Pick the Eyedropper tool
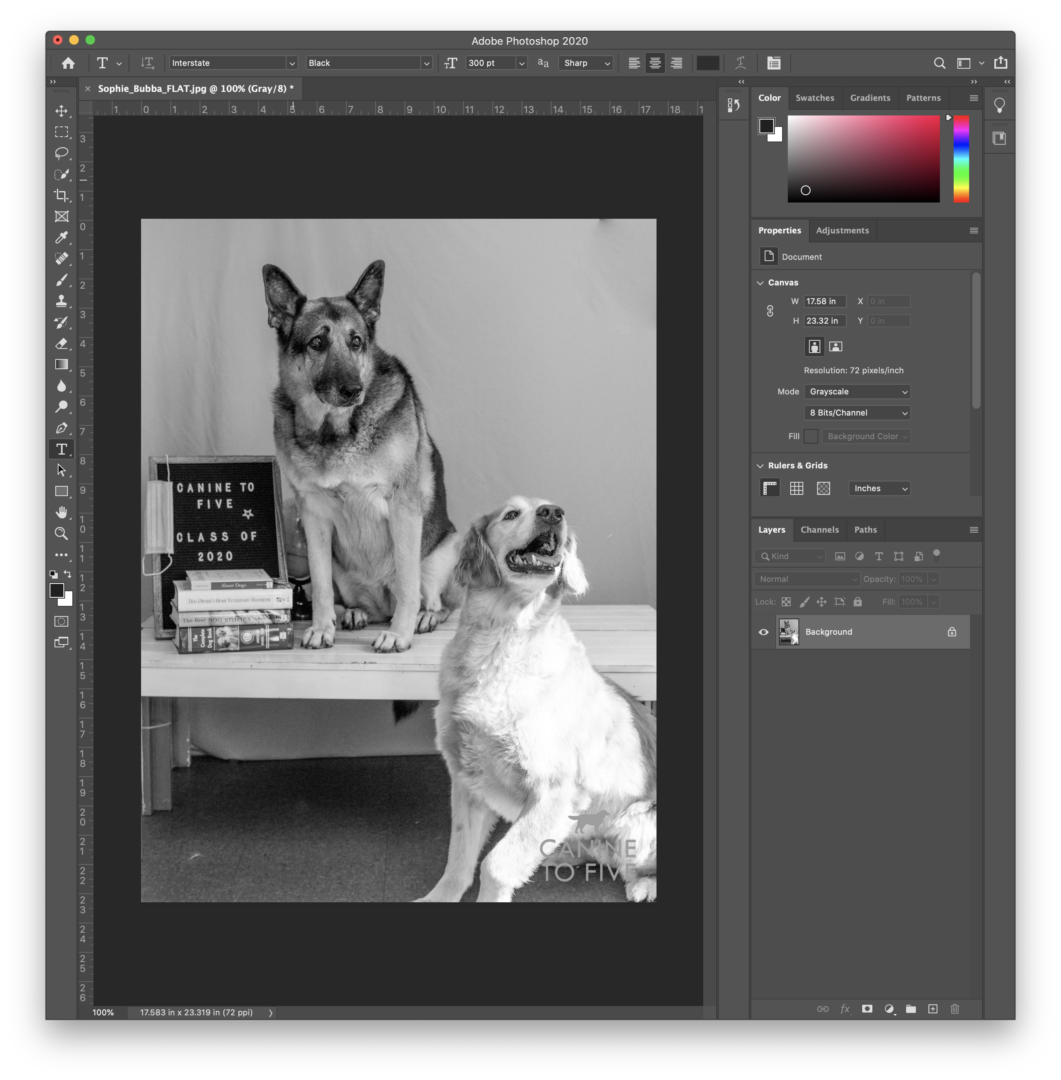 60,237
